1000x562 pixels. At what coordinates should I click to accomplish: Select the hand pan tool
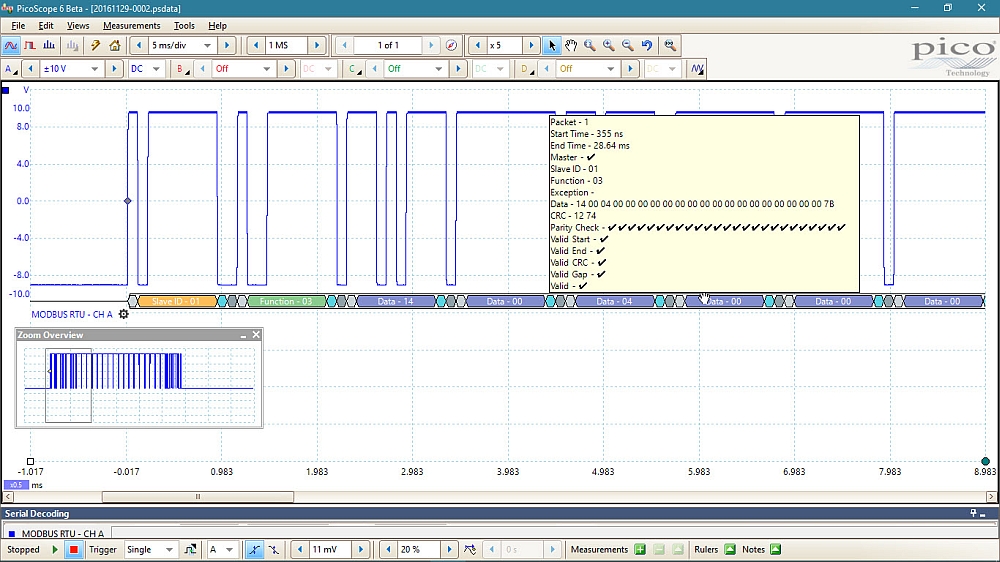(571, 45)
